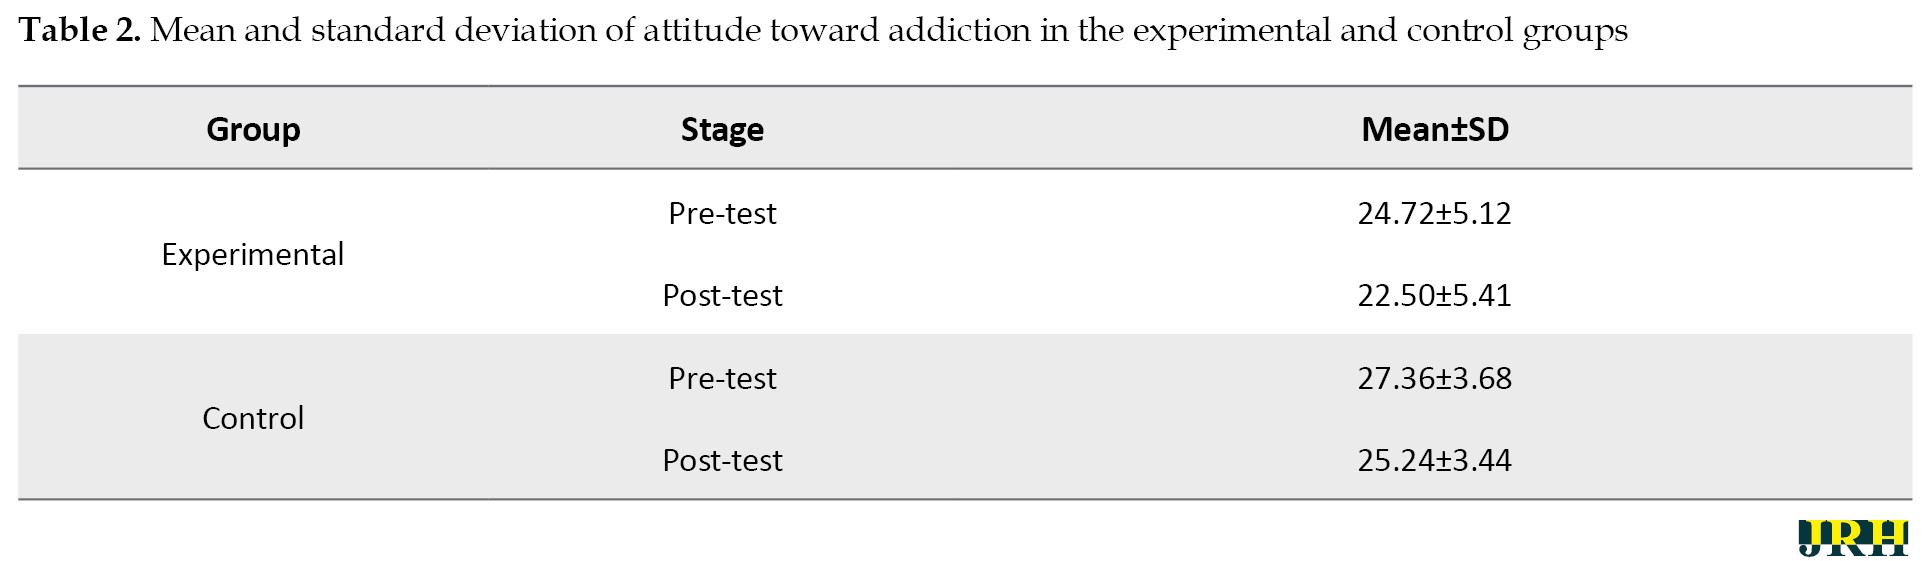This screenshot has width=1924, height=561.
Task: Select Experimental Post-test stage cell
Action: pos(722,295)
